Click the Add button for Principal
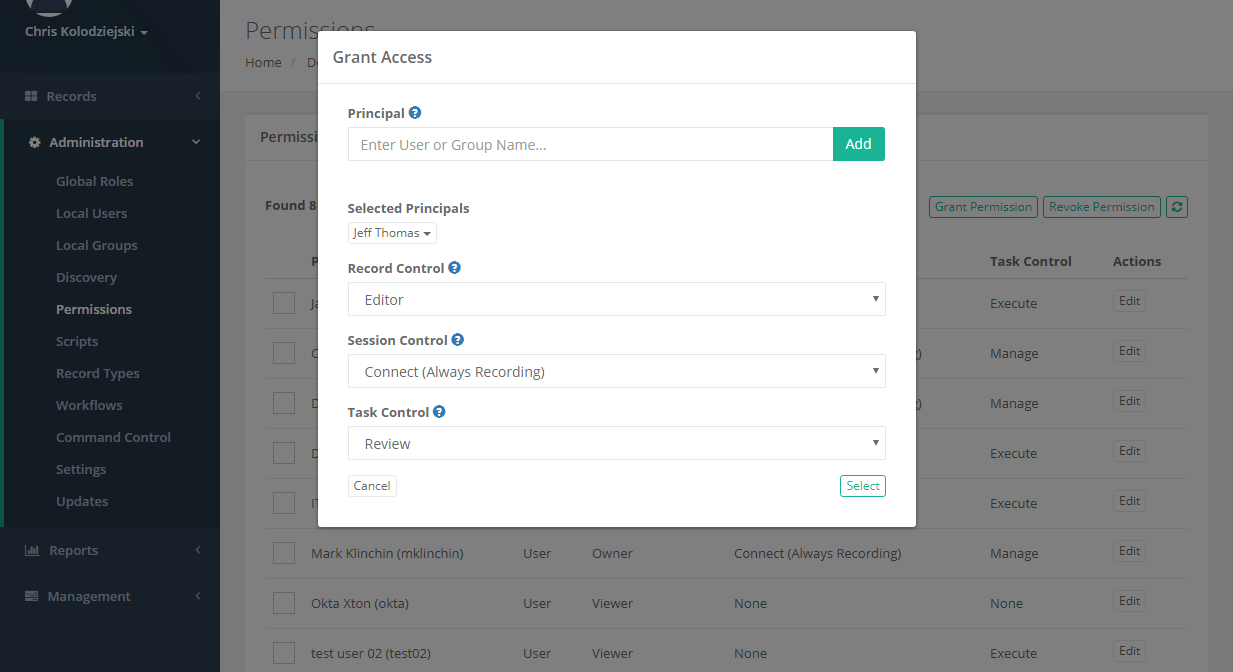 click(858, 143)
